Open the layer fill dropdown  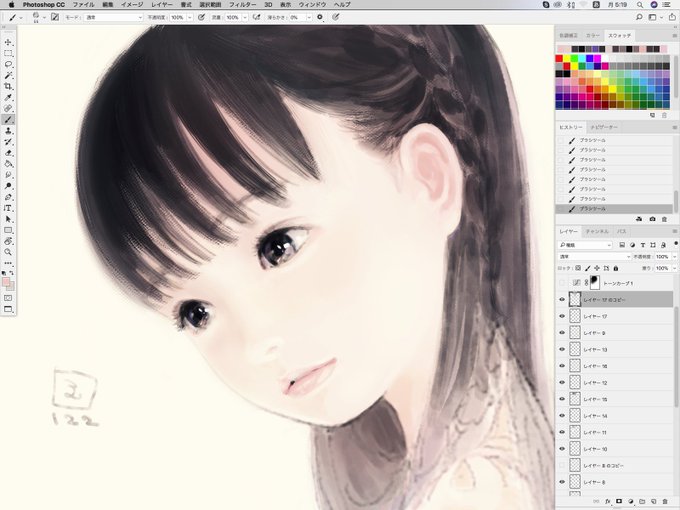pyautogui.click(x=674, y=268)
